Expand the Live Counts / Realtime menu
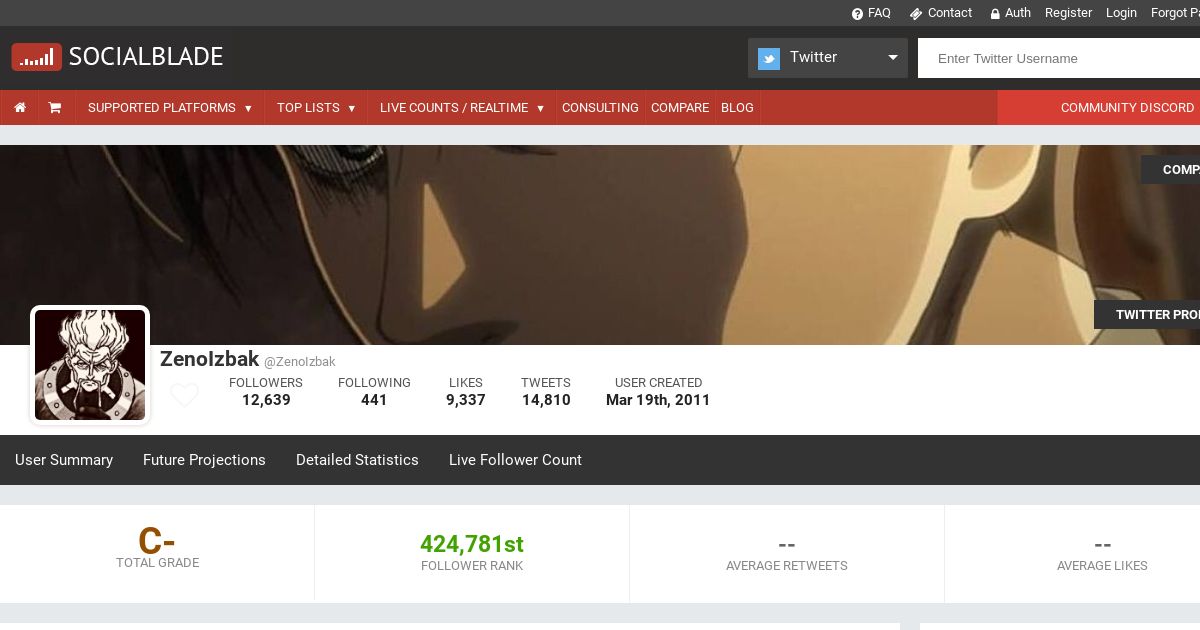This screenshot has width=1200, height=630. pos(462,108)
